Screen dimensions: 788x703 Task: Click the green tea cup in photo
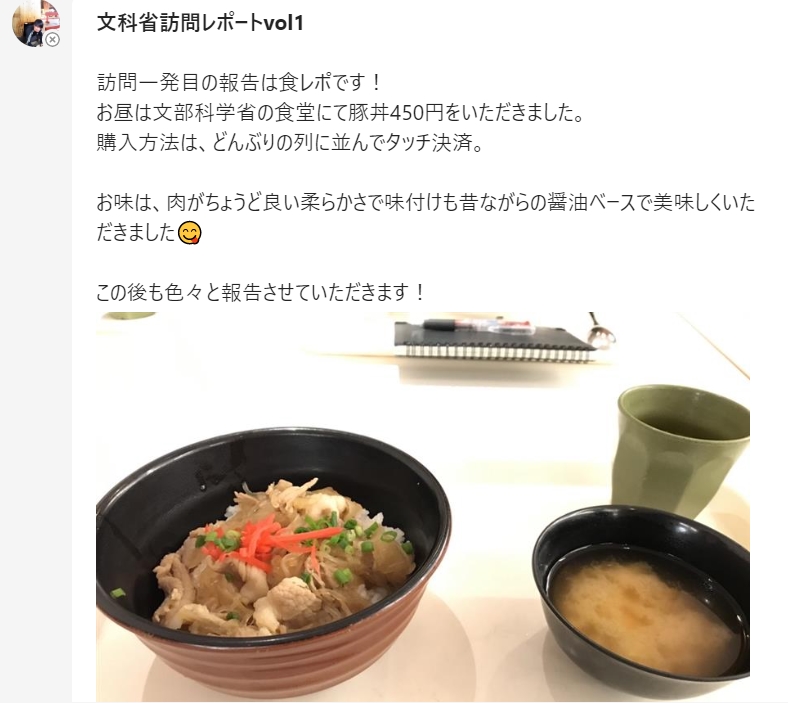point(681,450)
